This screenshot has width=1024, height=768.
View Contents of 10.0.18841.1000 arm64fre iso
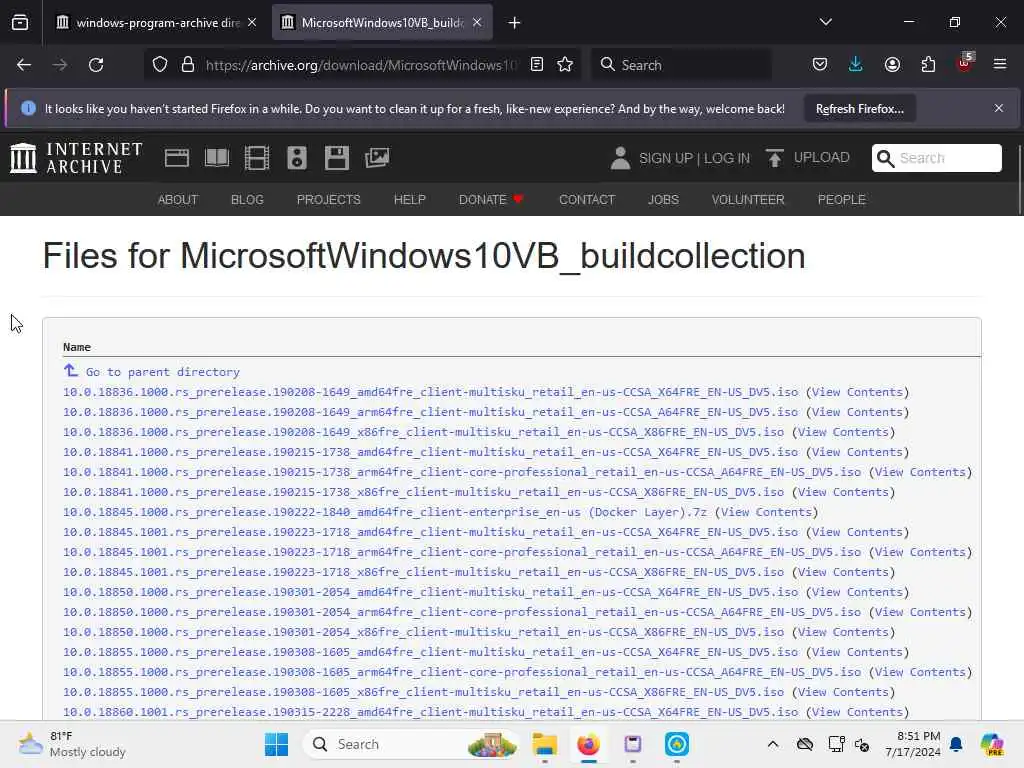pos(920,472)
